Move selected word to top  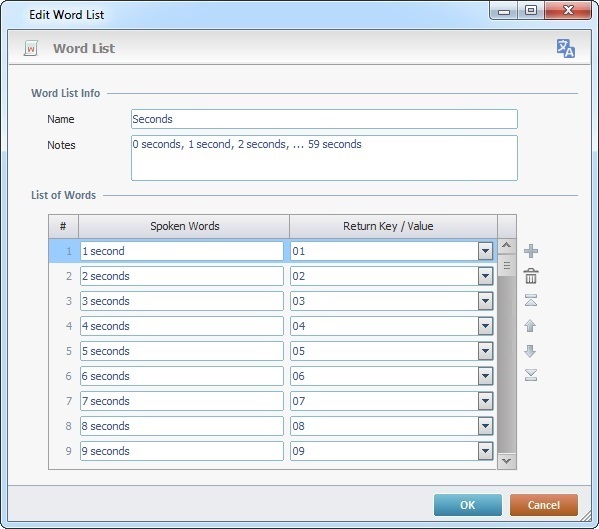click(531, 301)
